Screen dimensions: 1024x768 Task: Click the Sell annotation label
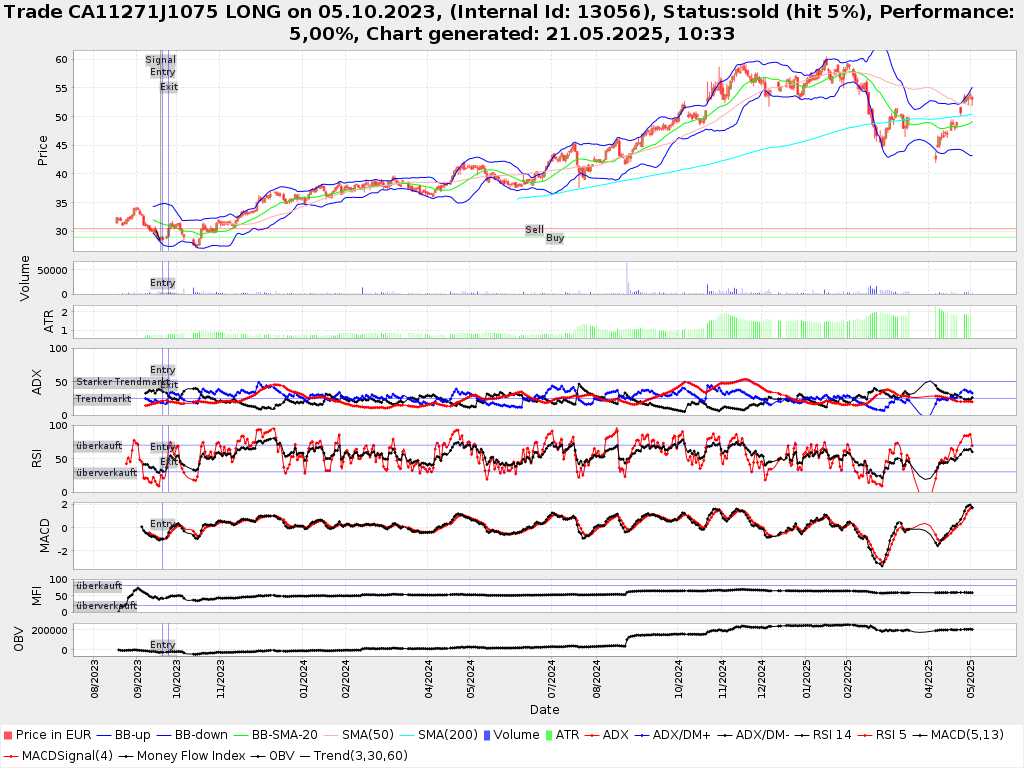535,229
